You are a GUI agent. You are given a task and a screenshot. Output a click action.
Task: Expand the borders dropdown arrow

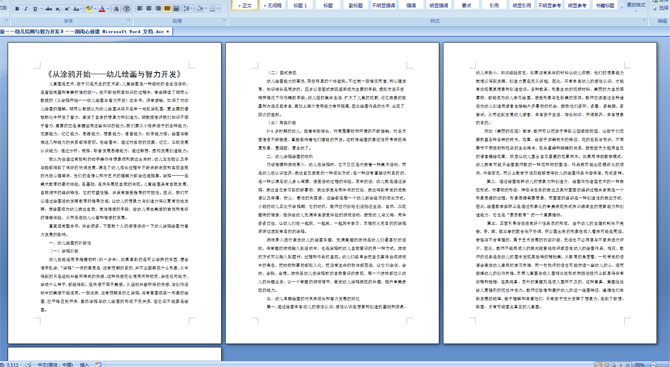click(x=218, y=8)
